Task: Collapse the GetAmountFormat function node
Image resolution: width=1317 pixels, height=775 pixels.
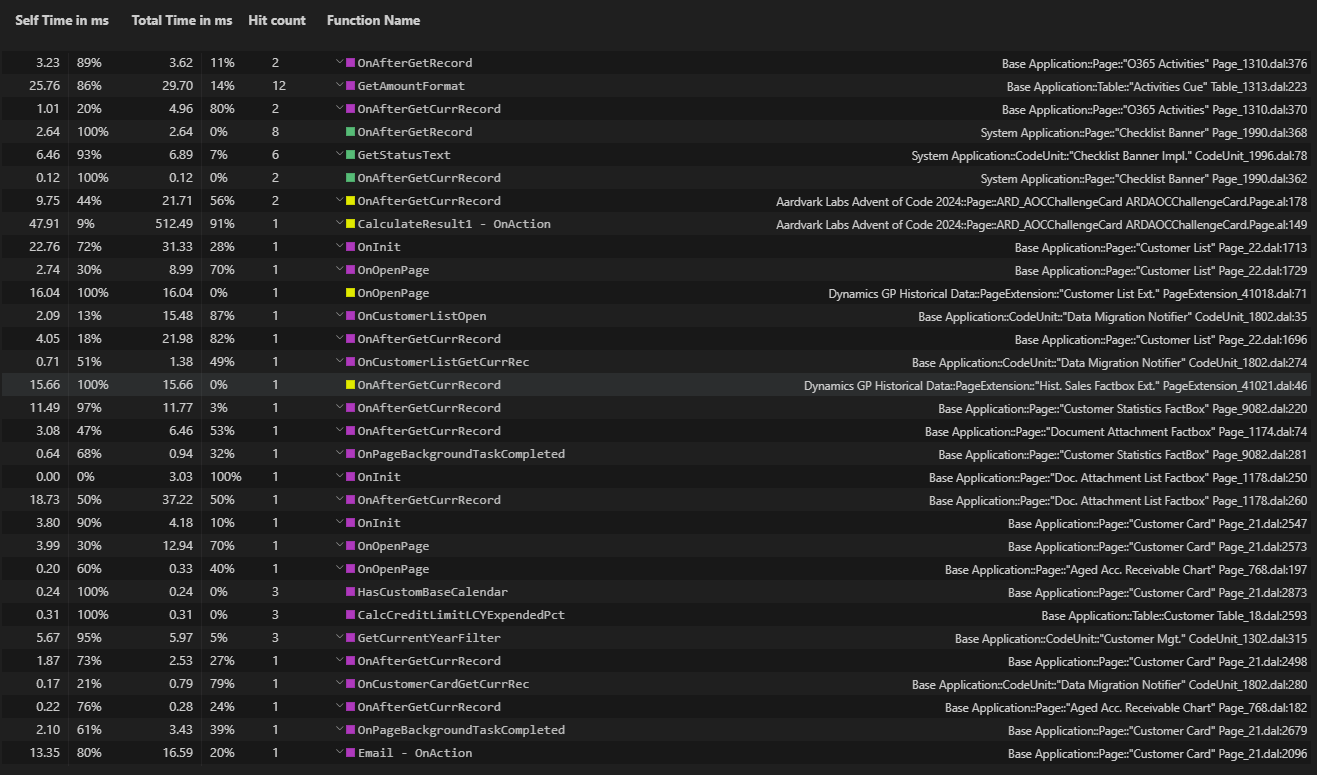Action: click(340, 86)
